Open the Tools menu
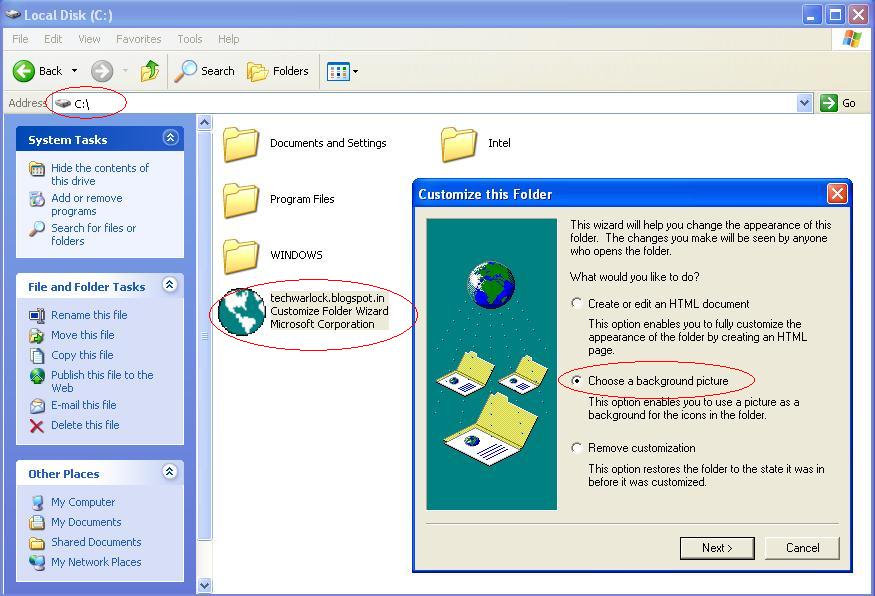 (x=189, y=39)
